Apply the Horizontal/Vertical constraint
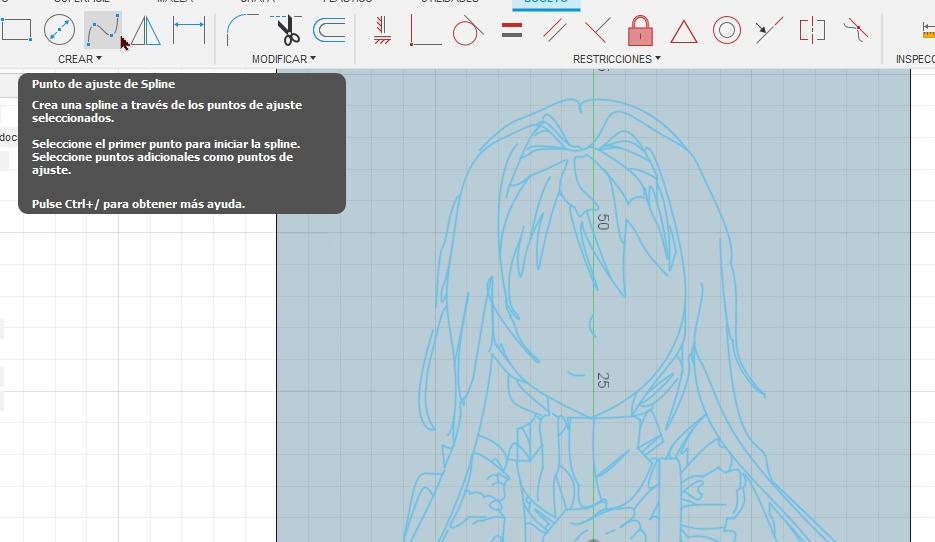 click(x=382, y=30)
